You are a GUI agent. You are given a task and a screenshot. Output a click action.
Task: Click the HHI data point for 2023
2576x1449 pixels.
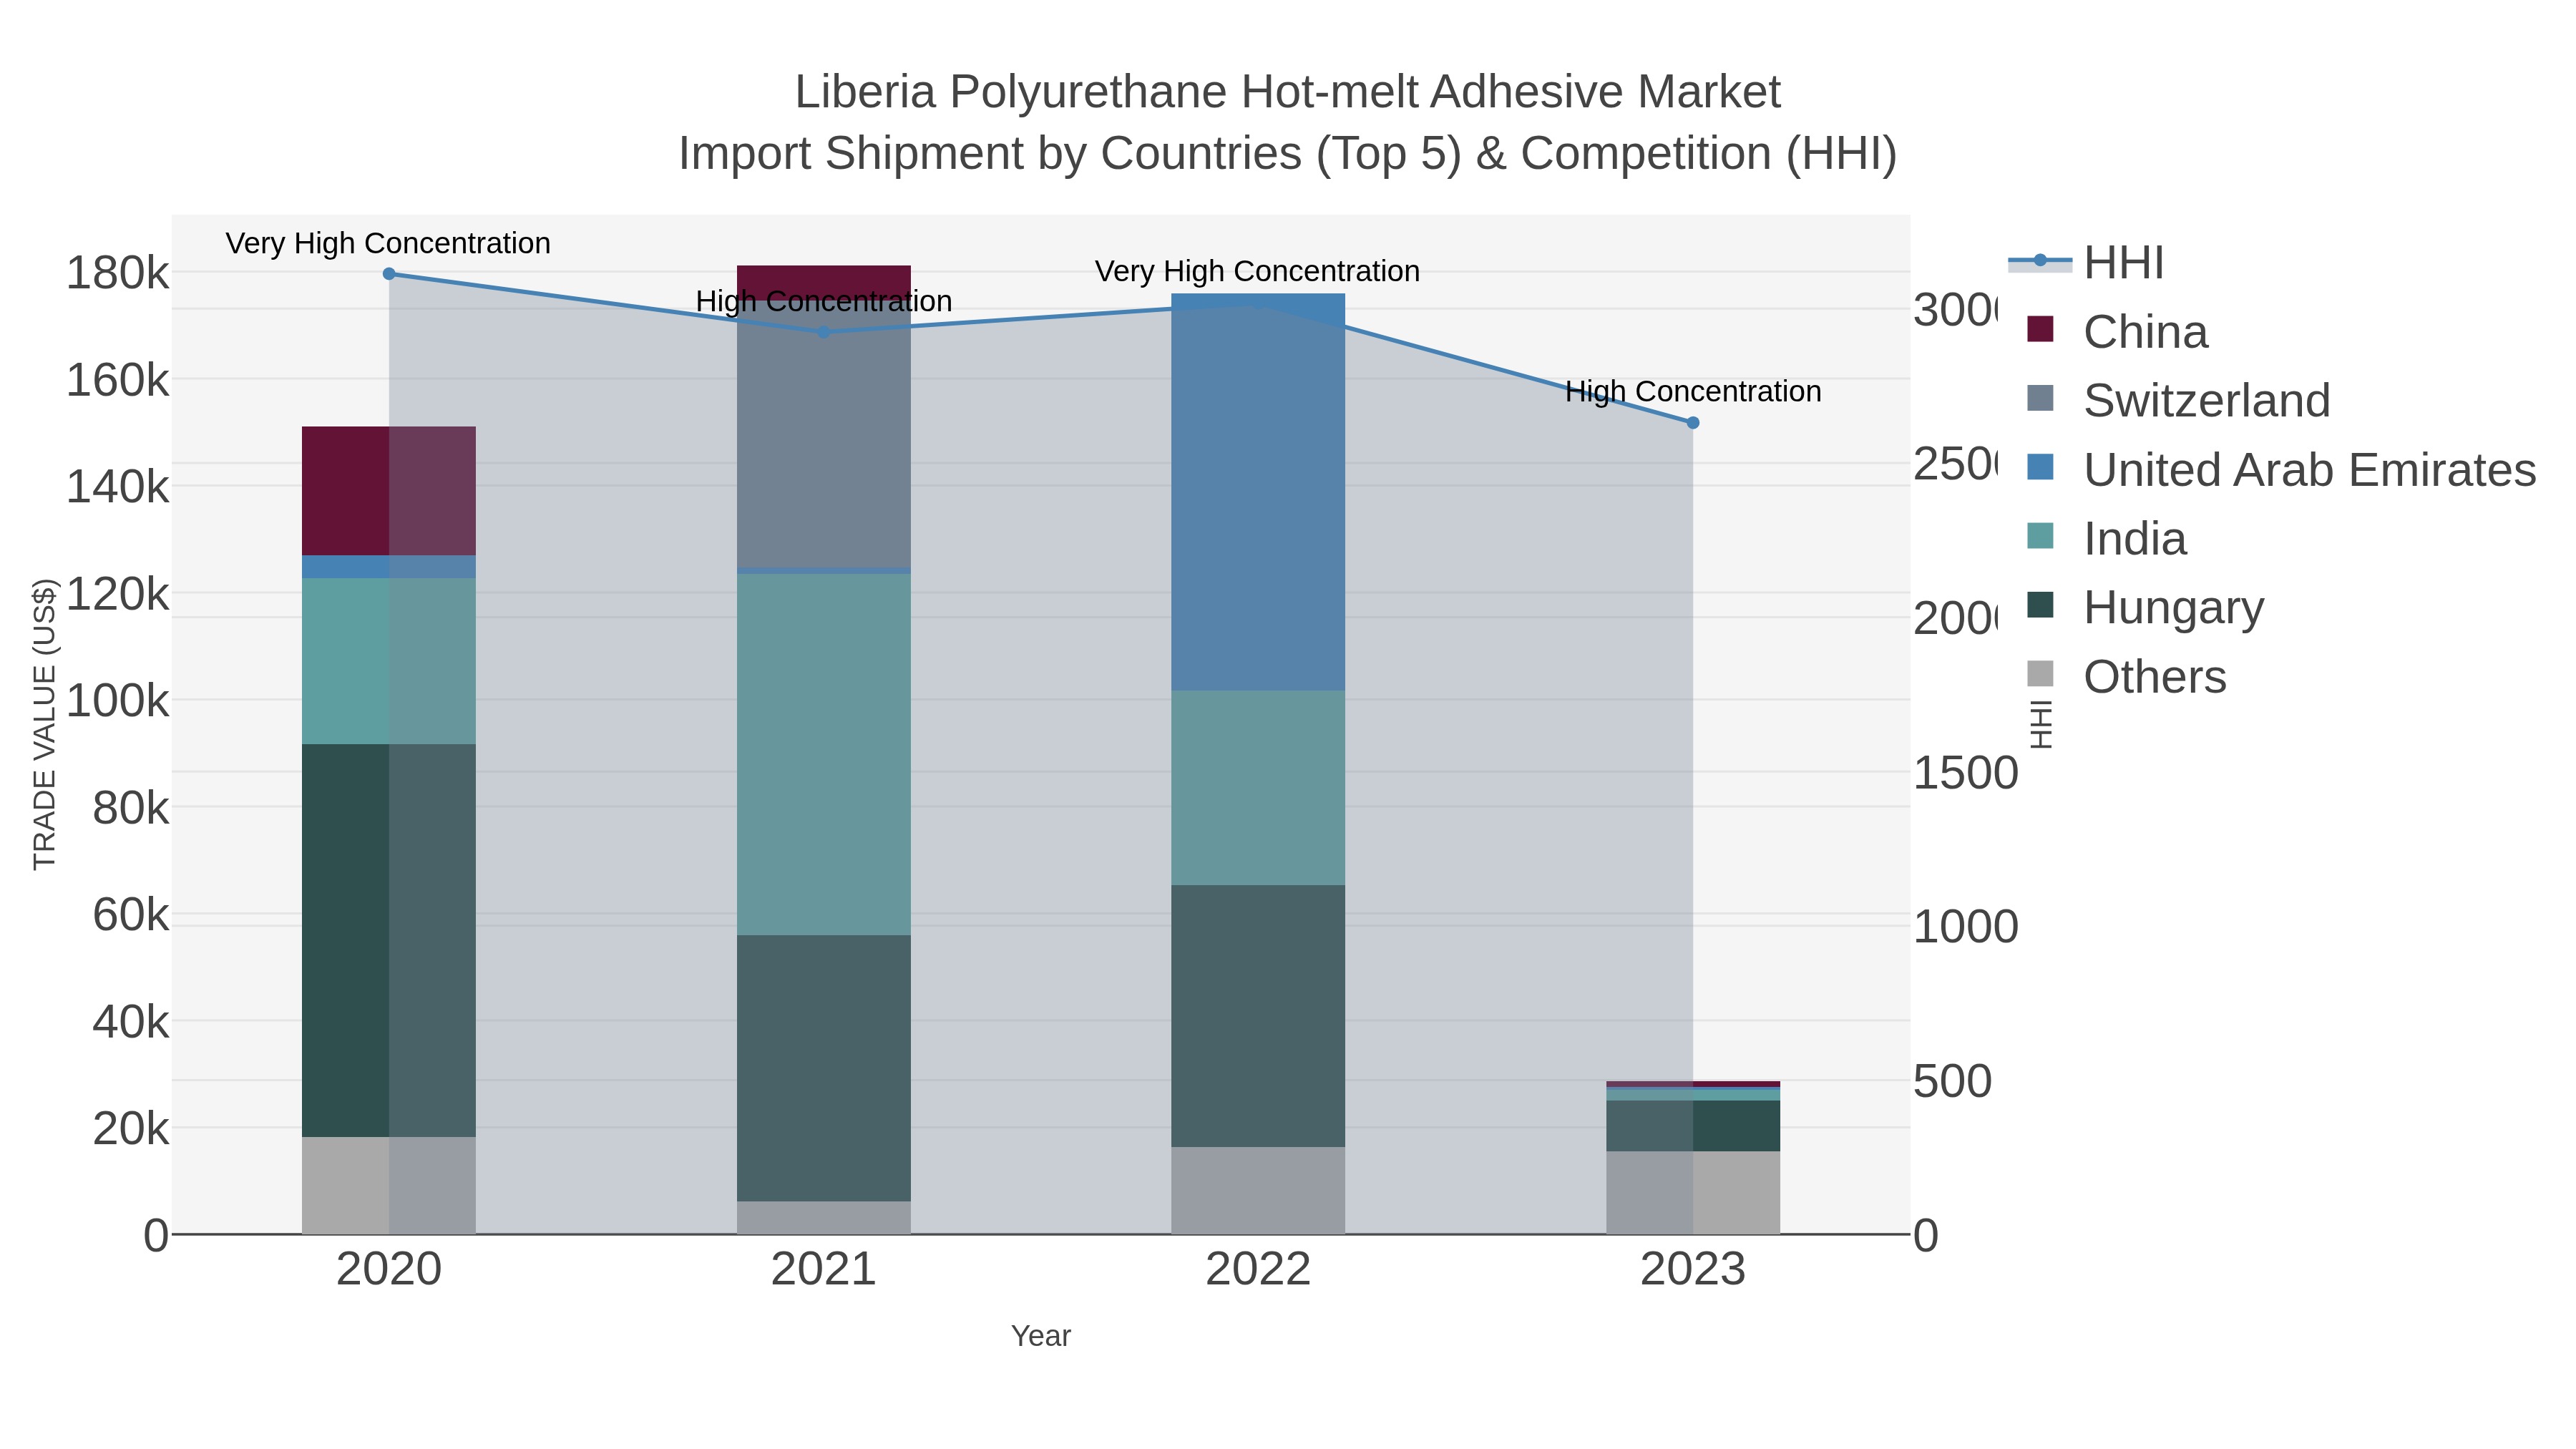(1693, 423)
